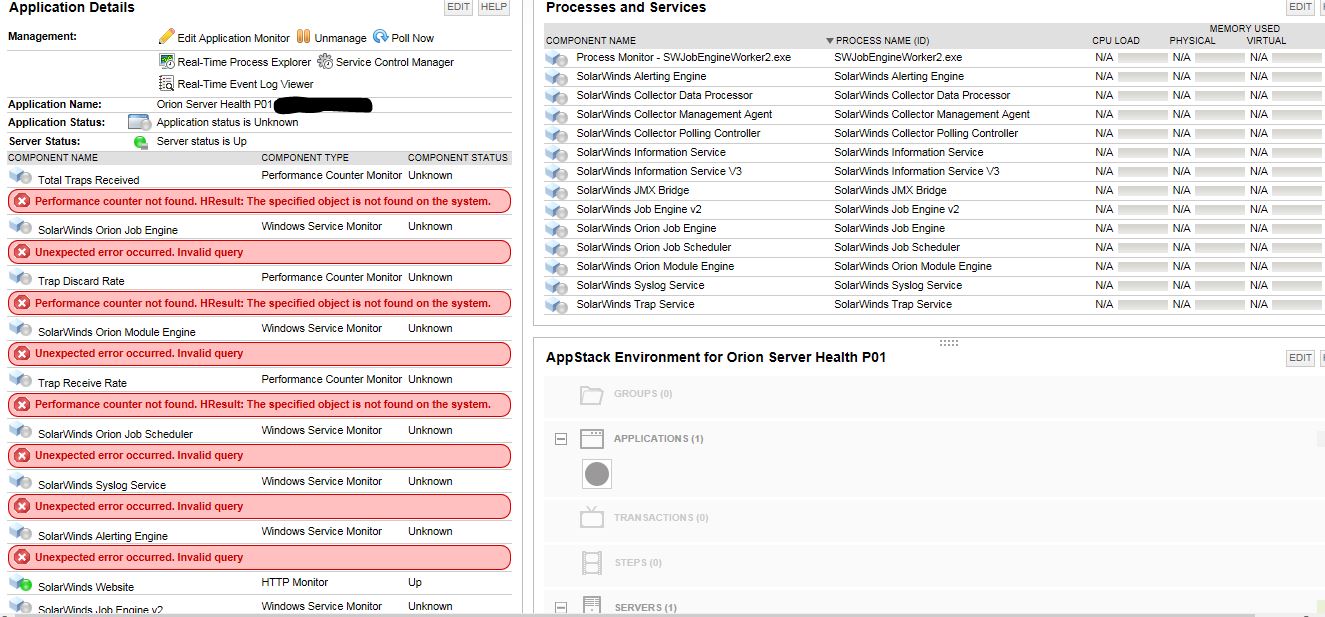The width and height of the screenshot is (1325, 617).
Task: Click the SolarWinds Website component icon
Action: 20,583
